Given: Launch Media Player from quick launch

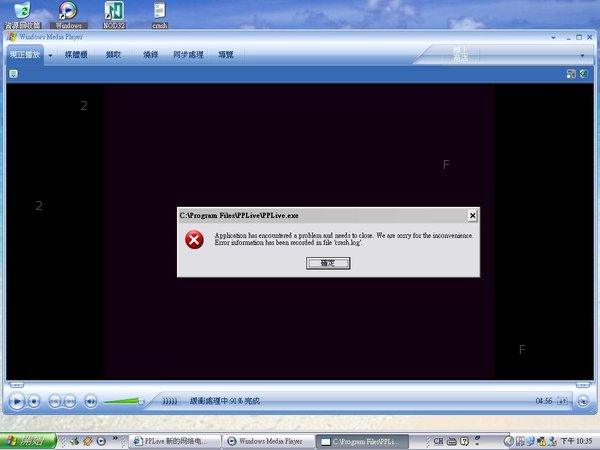Looking at the screenshot, I should (x=101, y=441).
